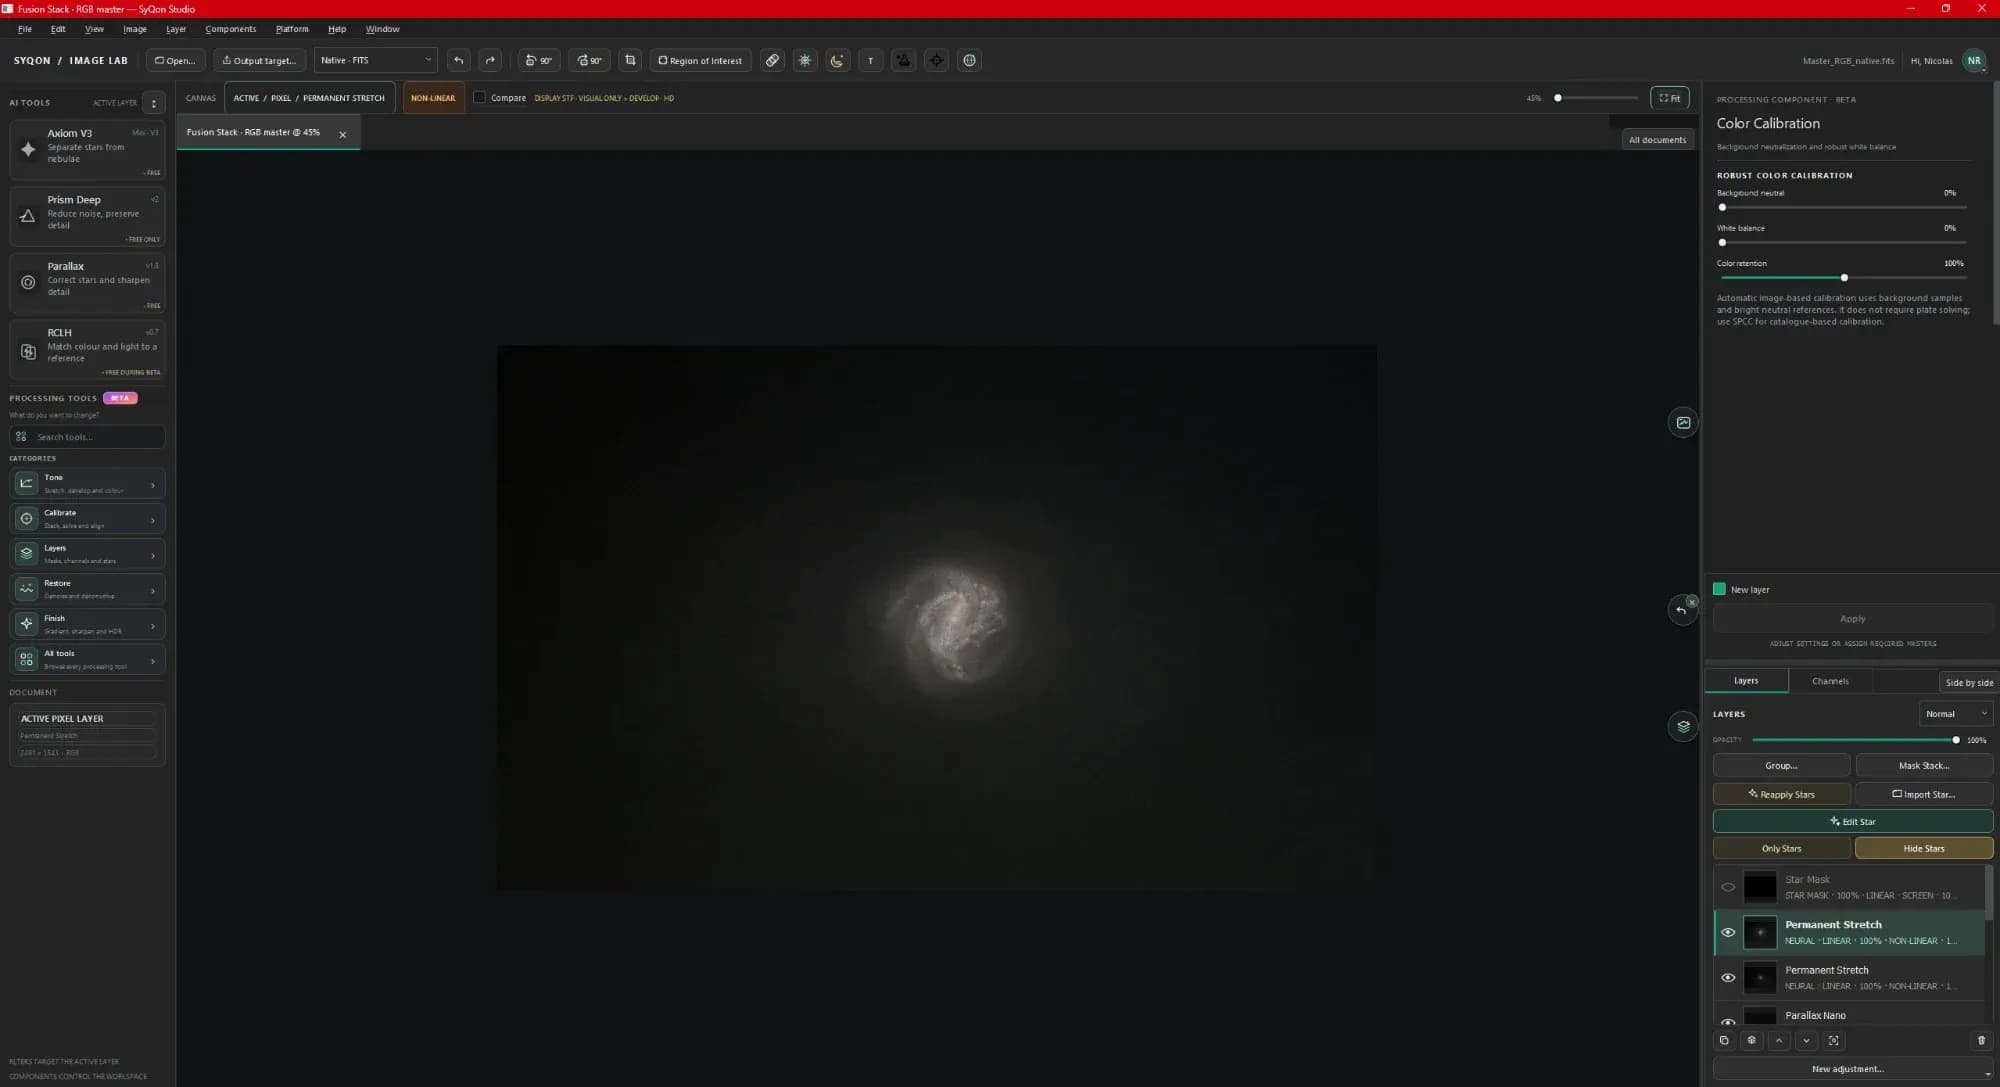Click the Mask Stack... button

(1924, 765)
